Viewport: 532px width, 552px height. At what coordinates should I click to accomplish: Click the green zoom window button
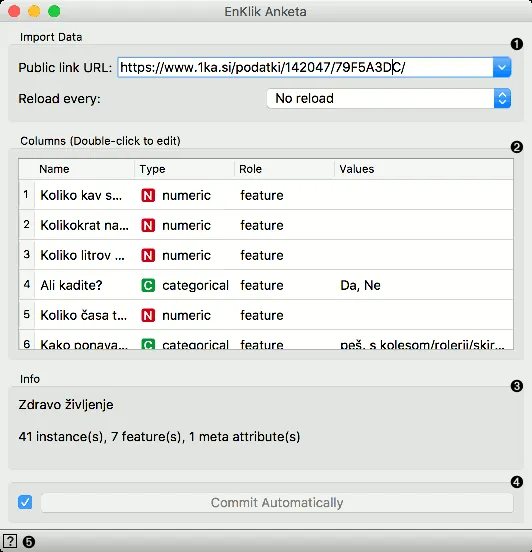(54, 11)
